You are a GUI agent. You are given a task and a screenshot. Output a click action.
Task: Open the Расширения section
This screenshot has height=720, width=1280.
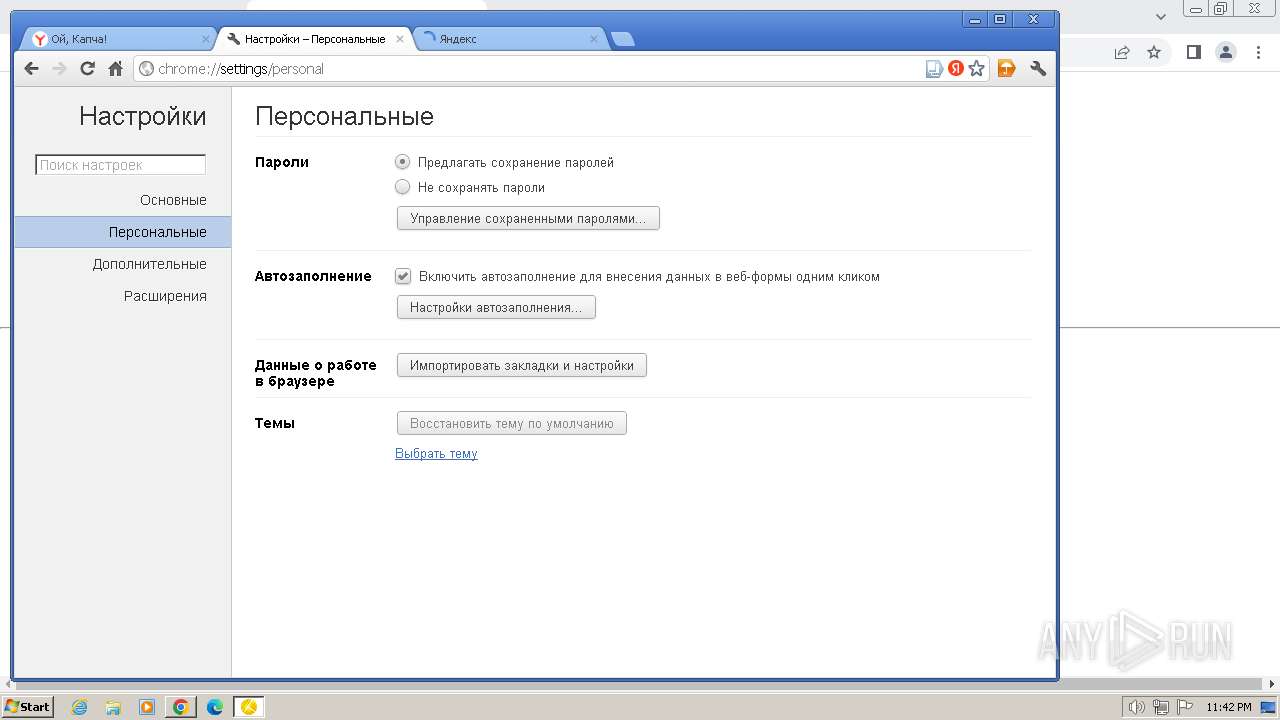pos(165,296)
